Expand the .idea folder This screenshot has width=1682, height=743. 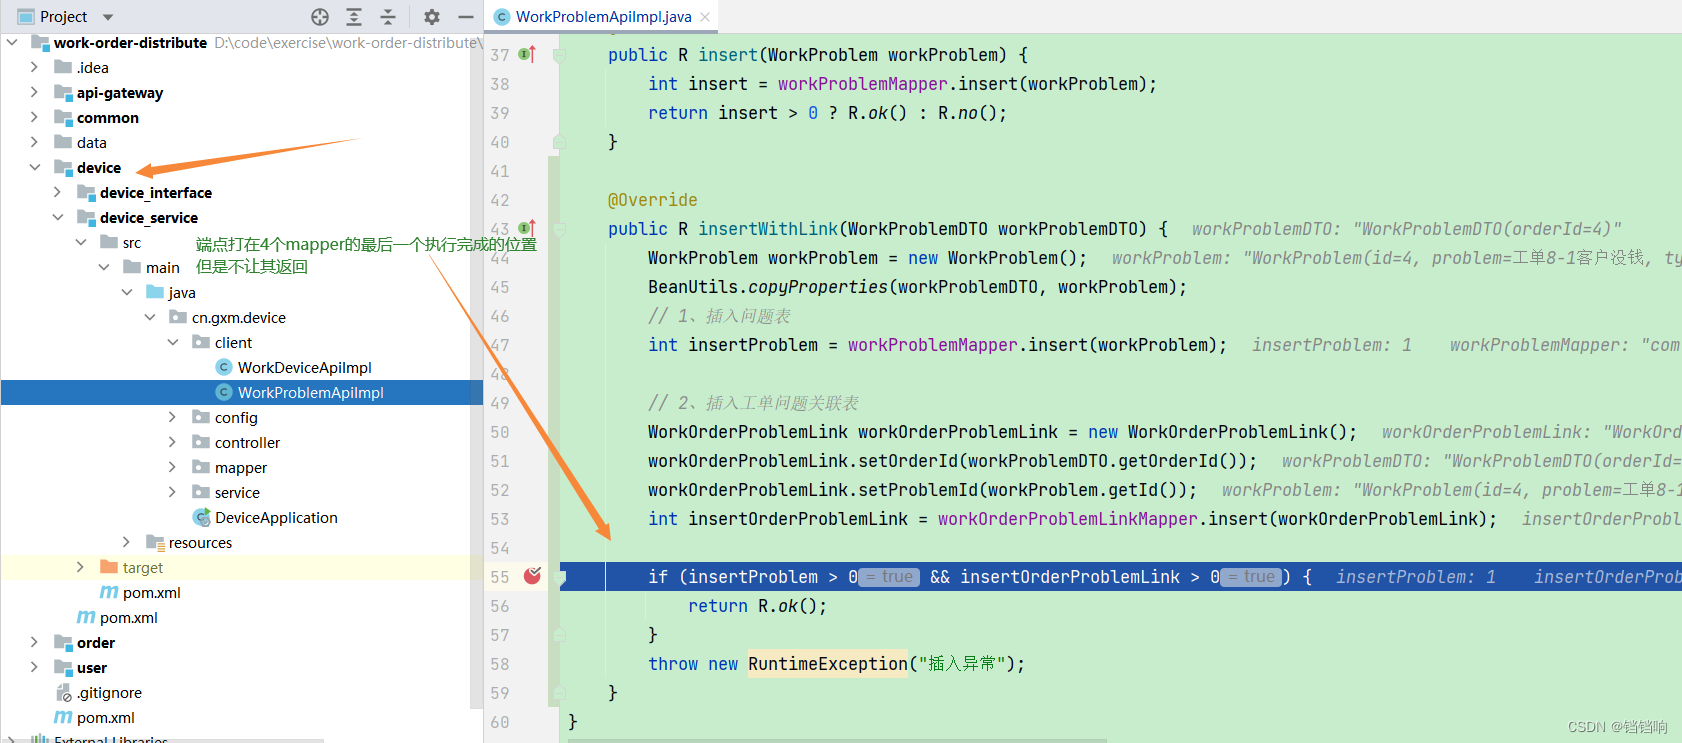(x=35, y=67)
